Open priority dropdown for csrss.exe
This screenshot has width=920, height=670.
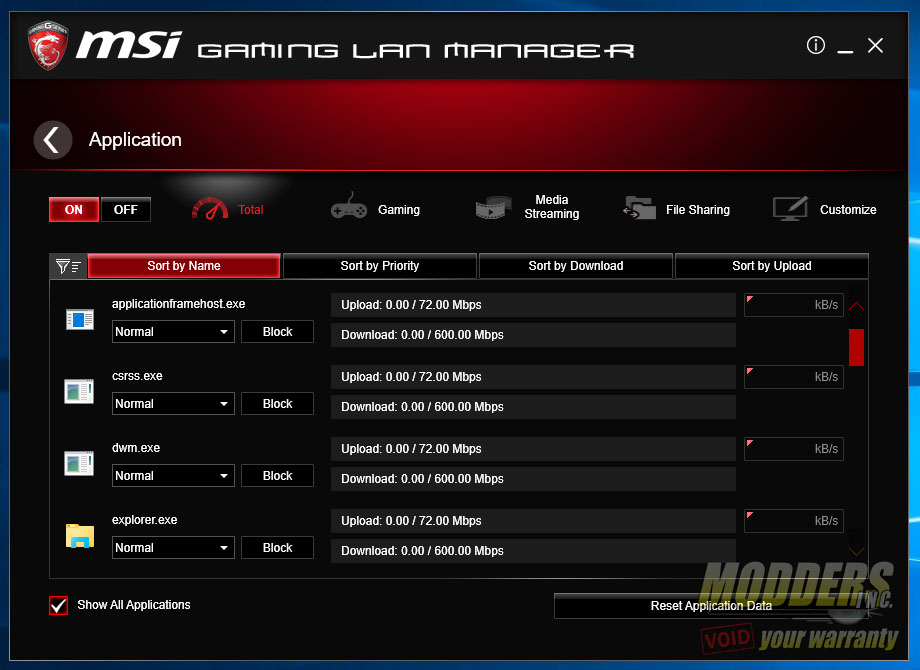(x=173, y=404)
